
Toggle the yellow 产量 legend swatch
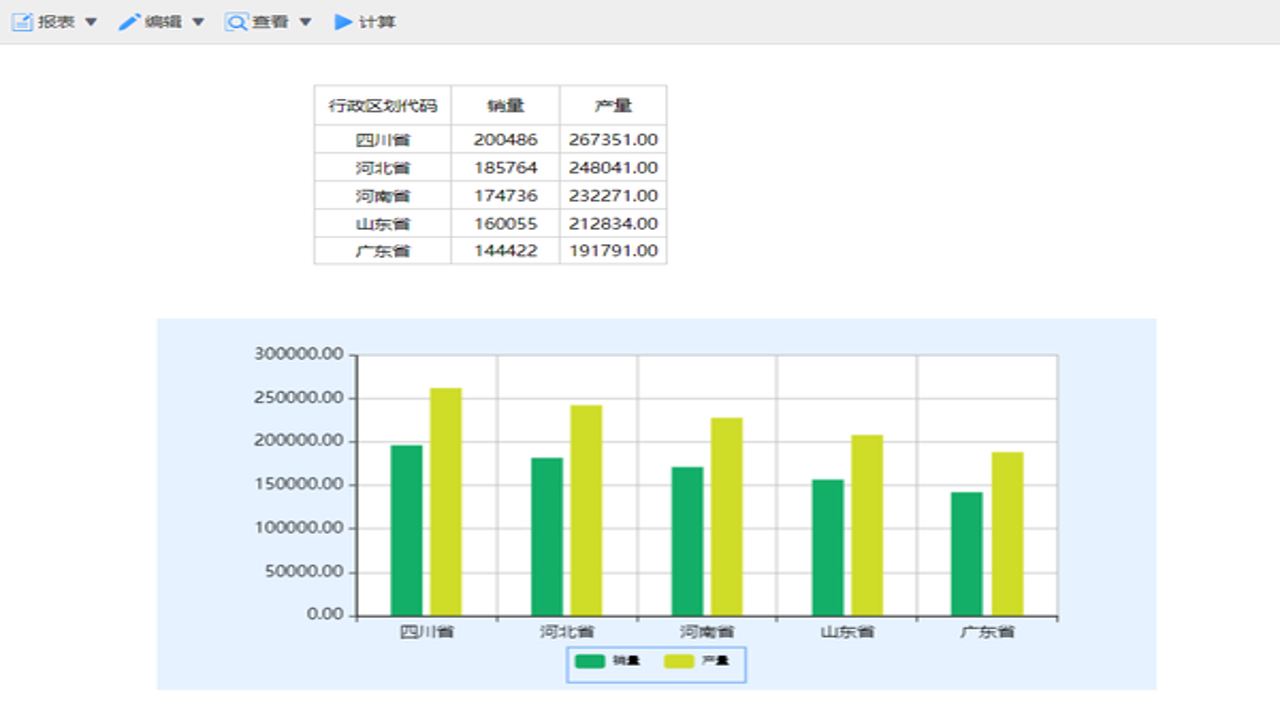coord(679,661)
